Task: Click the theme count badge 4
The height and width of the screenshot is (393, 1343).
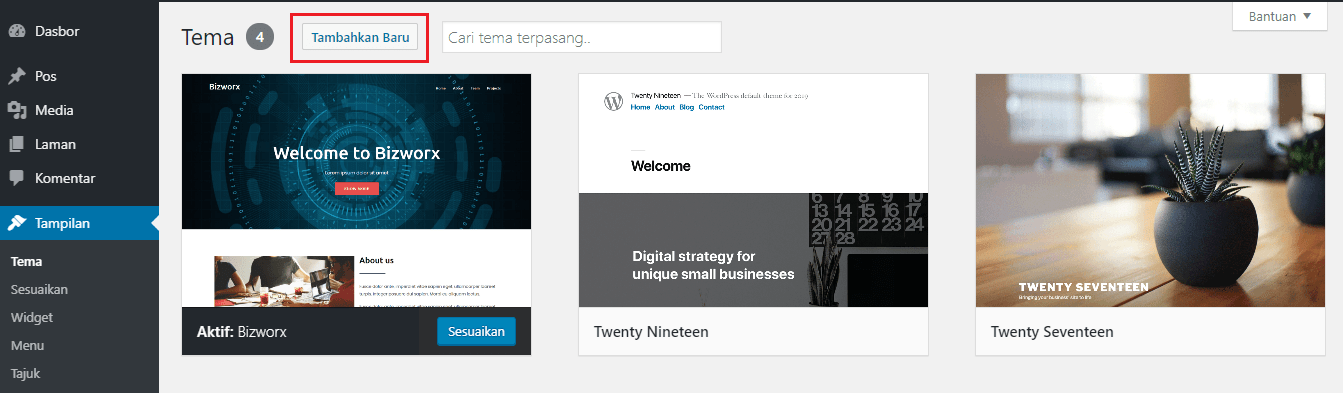Action: pos(260,38)
